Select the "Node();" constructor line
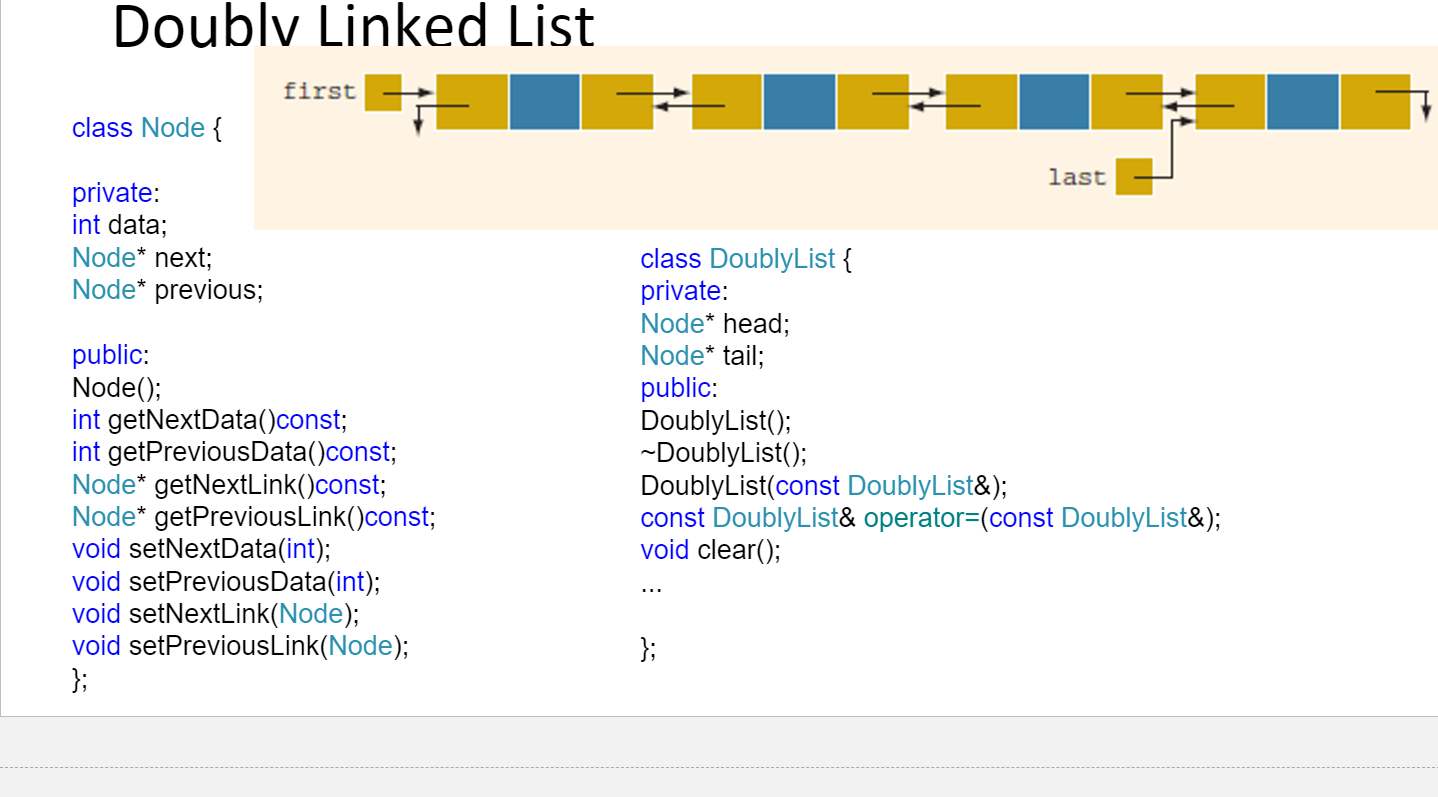1438x797 pixels. 116,387
